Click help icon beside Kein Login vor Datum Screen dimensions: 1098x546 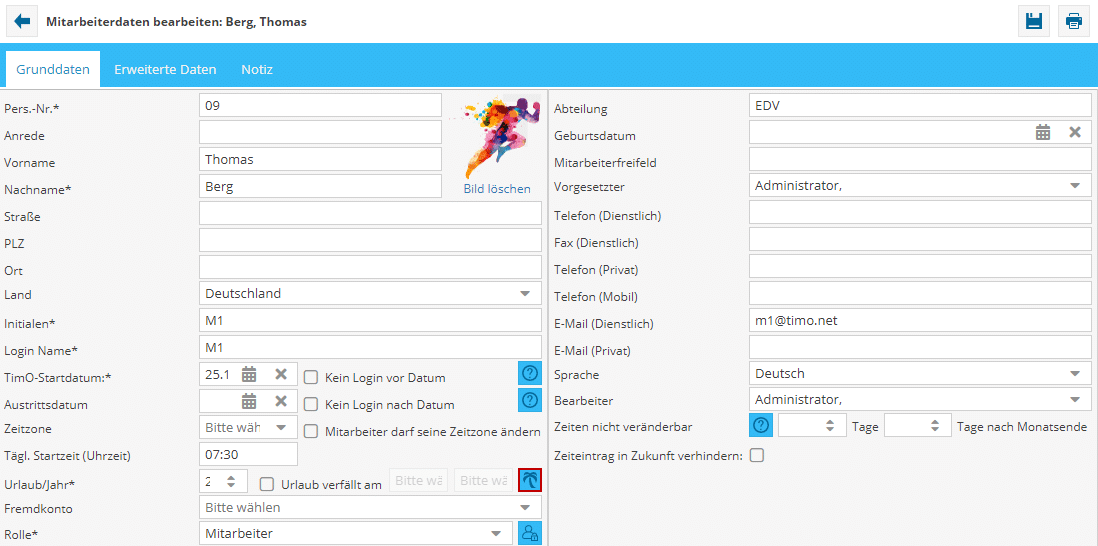click(x=530, y=374)
